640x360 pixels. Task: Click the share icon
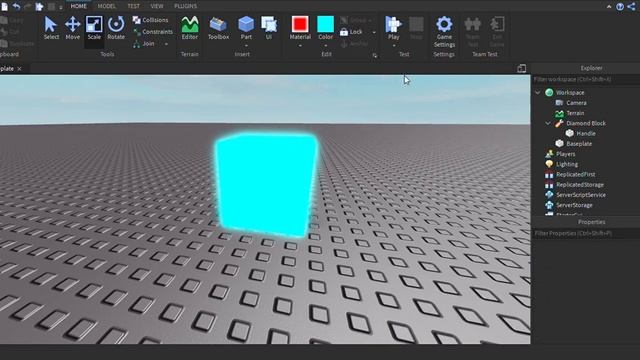point(631,7)
